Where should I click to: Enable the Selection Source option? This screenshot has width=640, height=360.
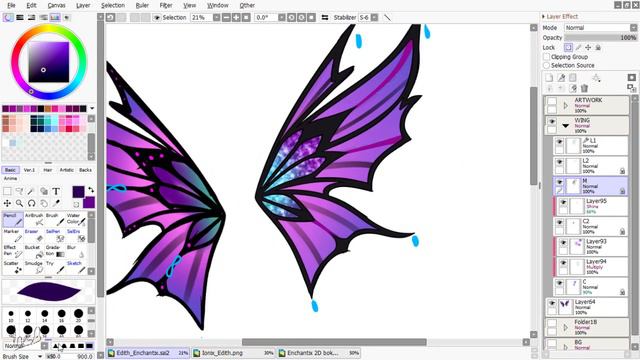(547, 65)
